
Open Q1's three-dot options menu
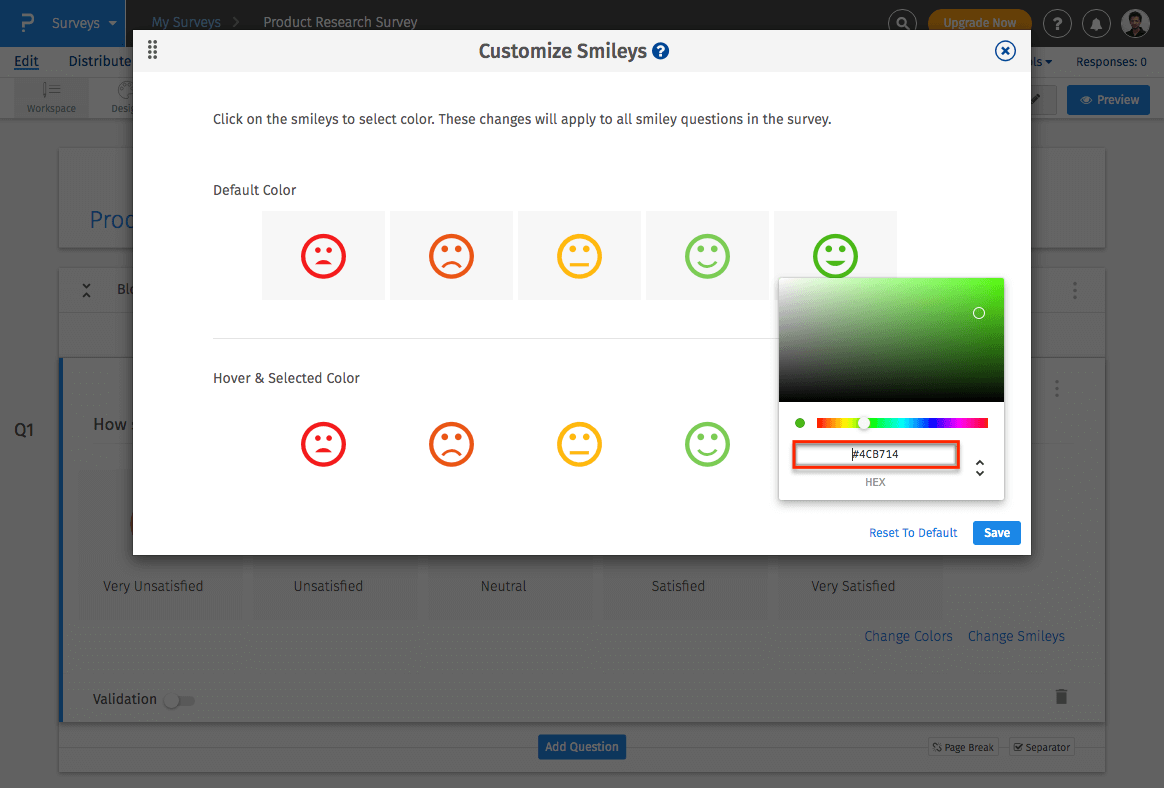(1057, 390)
